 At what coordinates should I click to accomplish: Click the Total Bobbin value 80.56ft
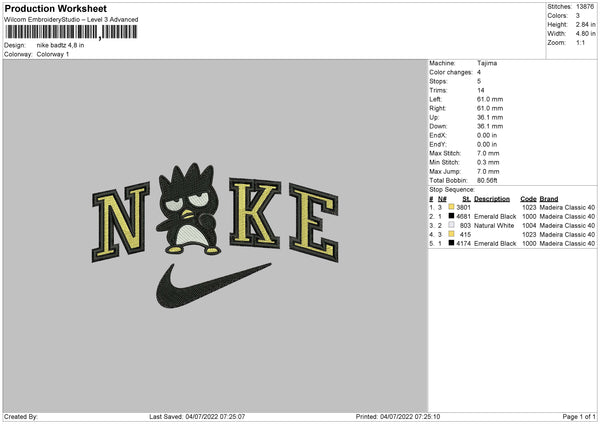point(487,180)
